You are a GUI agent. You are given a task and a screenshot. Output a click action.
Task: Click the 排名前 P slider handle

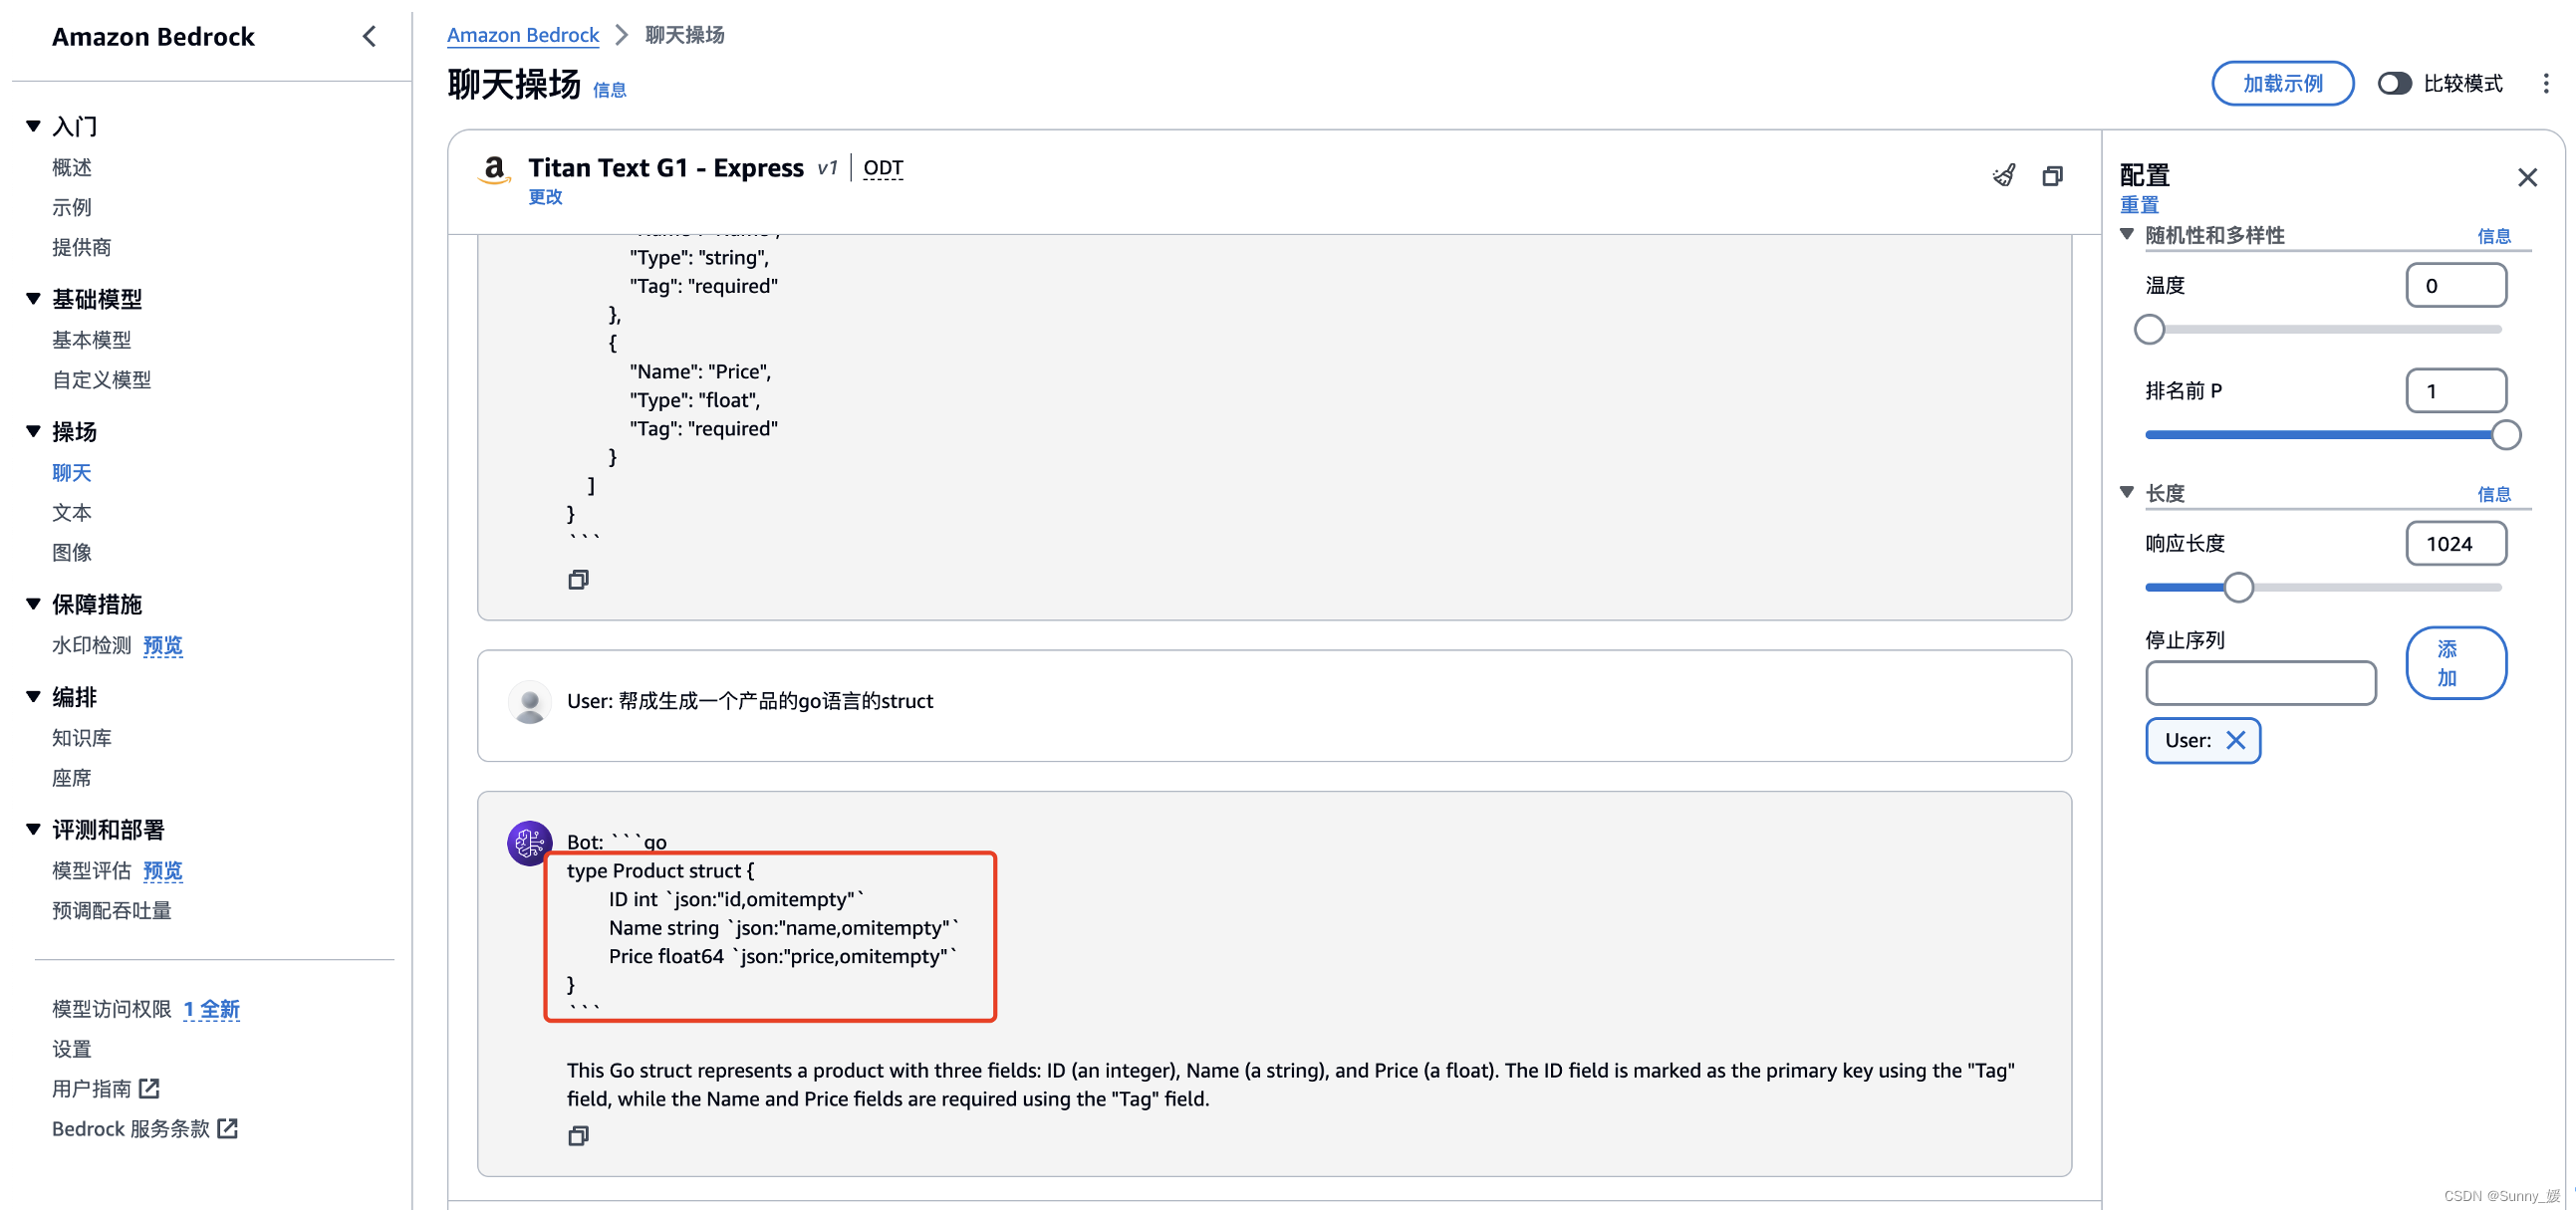pyautogui.click(x=2505, y=435)
